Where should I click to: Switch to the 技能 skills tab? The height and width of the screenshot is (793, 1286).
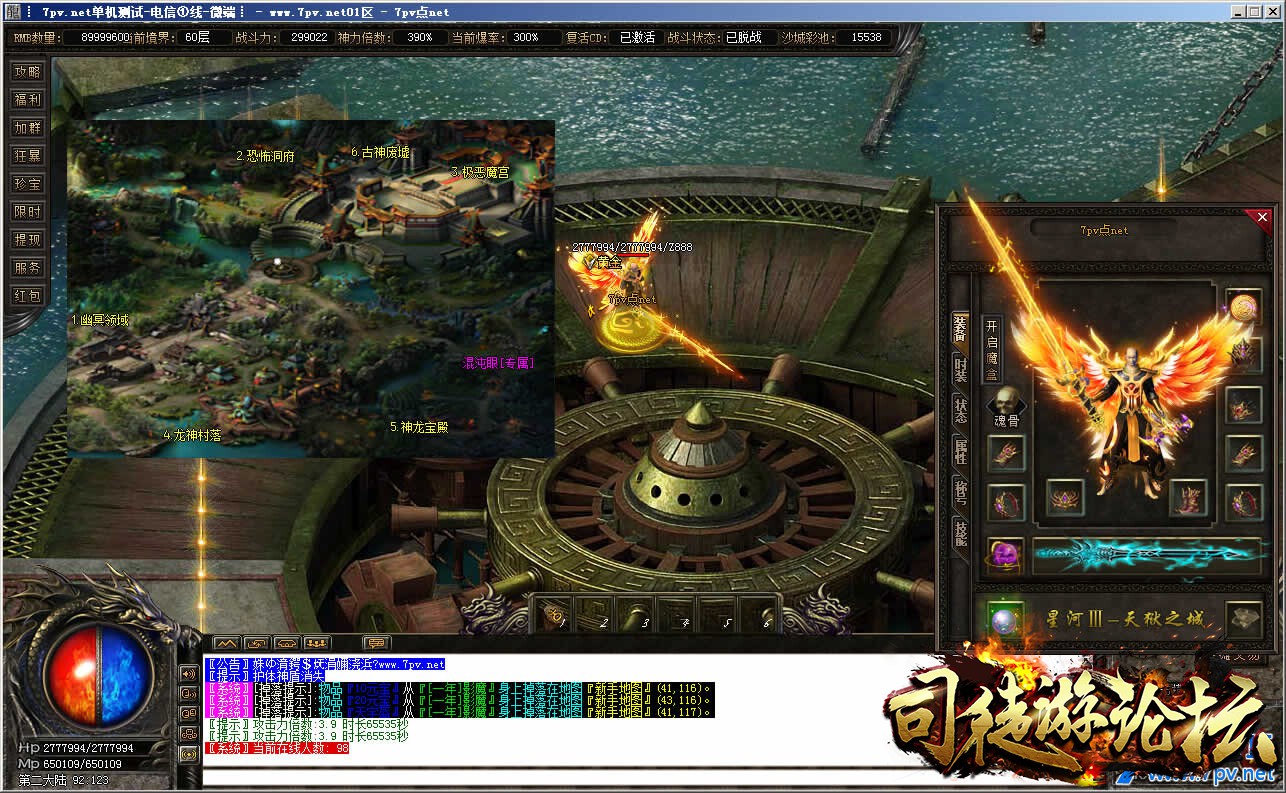click(x=960, y=535)
